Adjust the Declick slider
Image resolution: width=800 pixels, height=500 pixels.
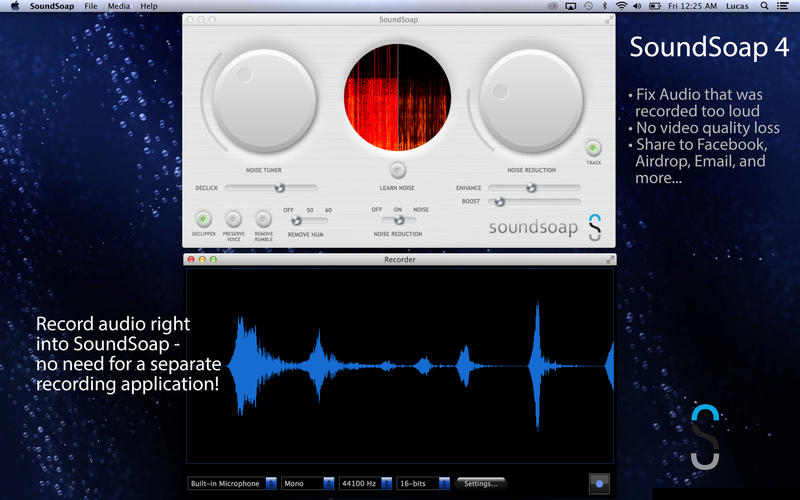click(271, 188)
